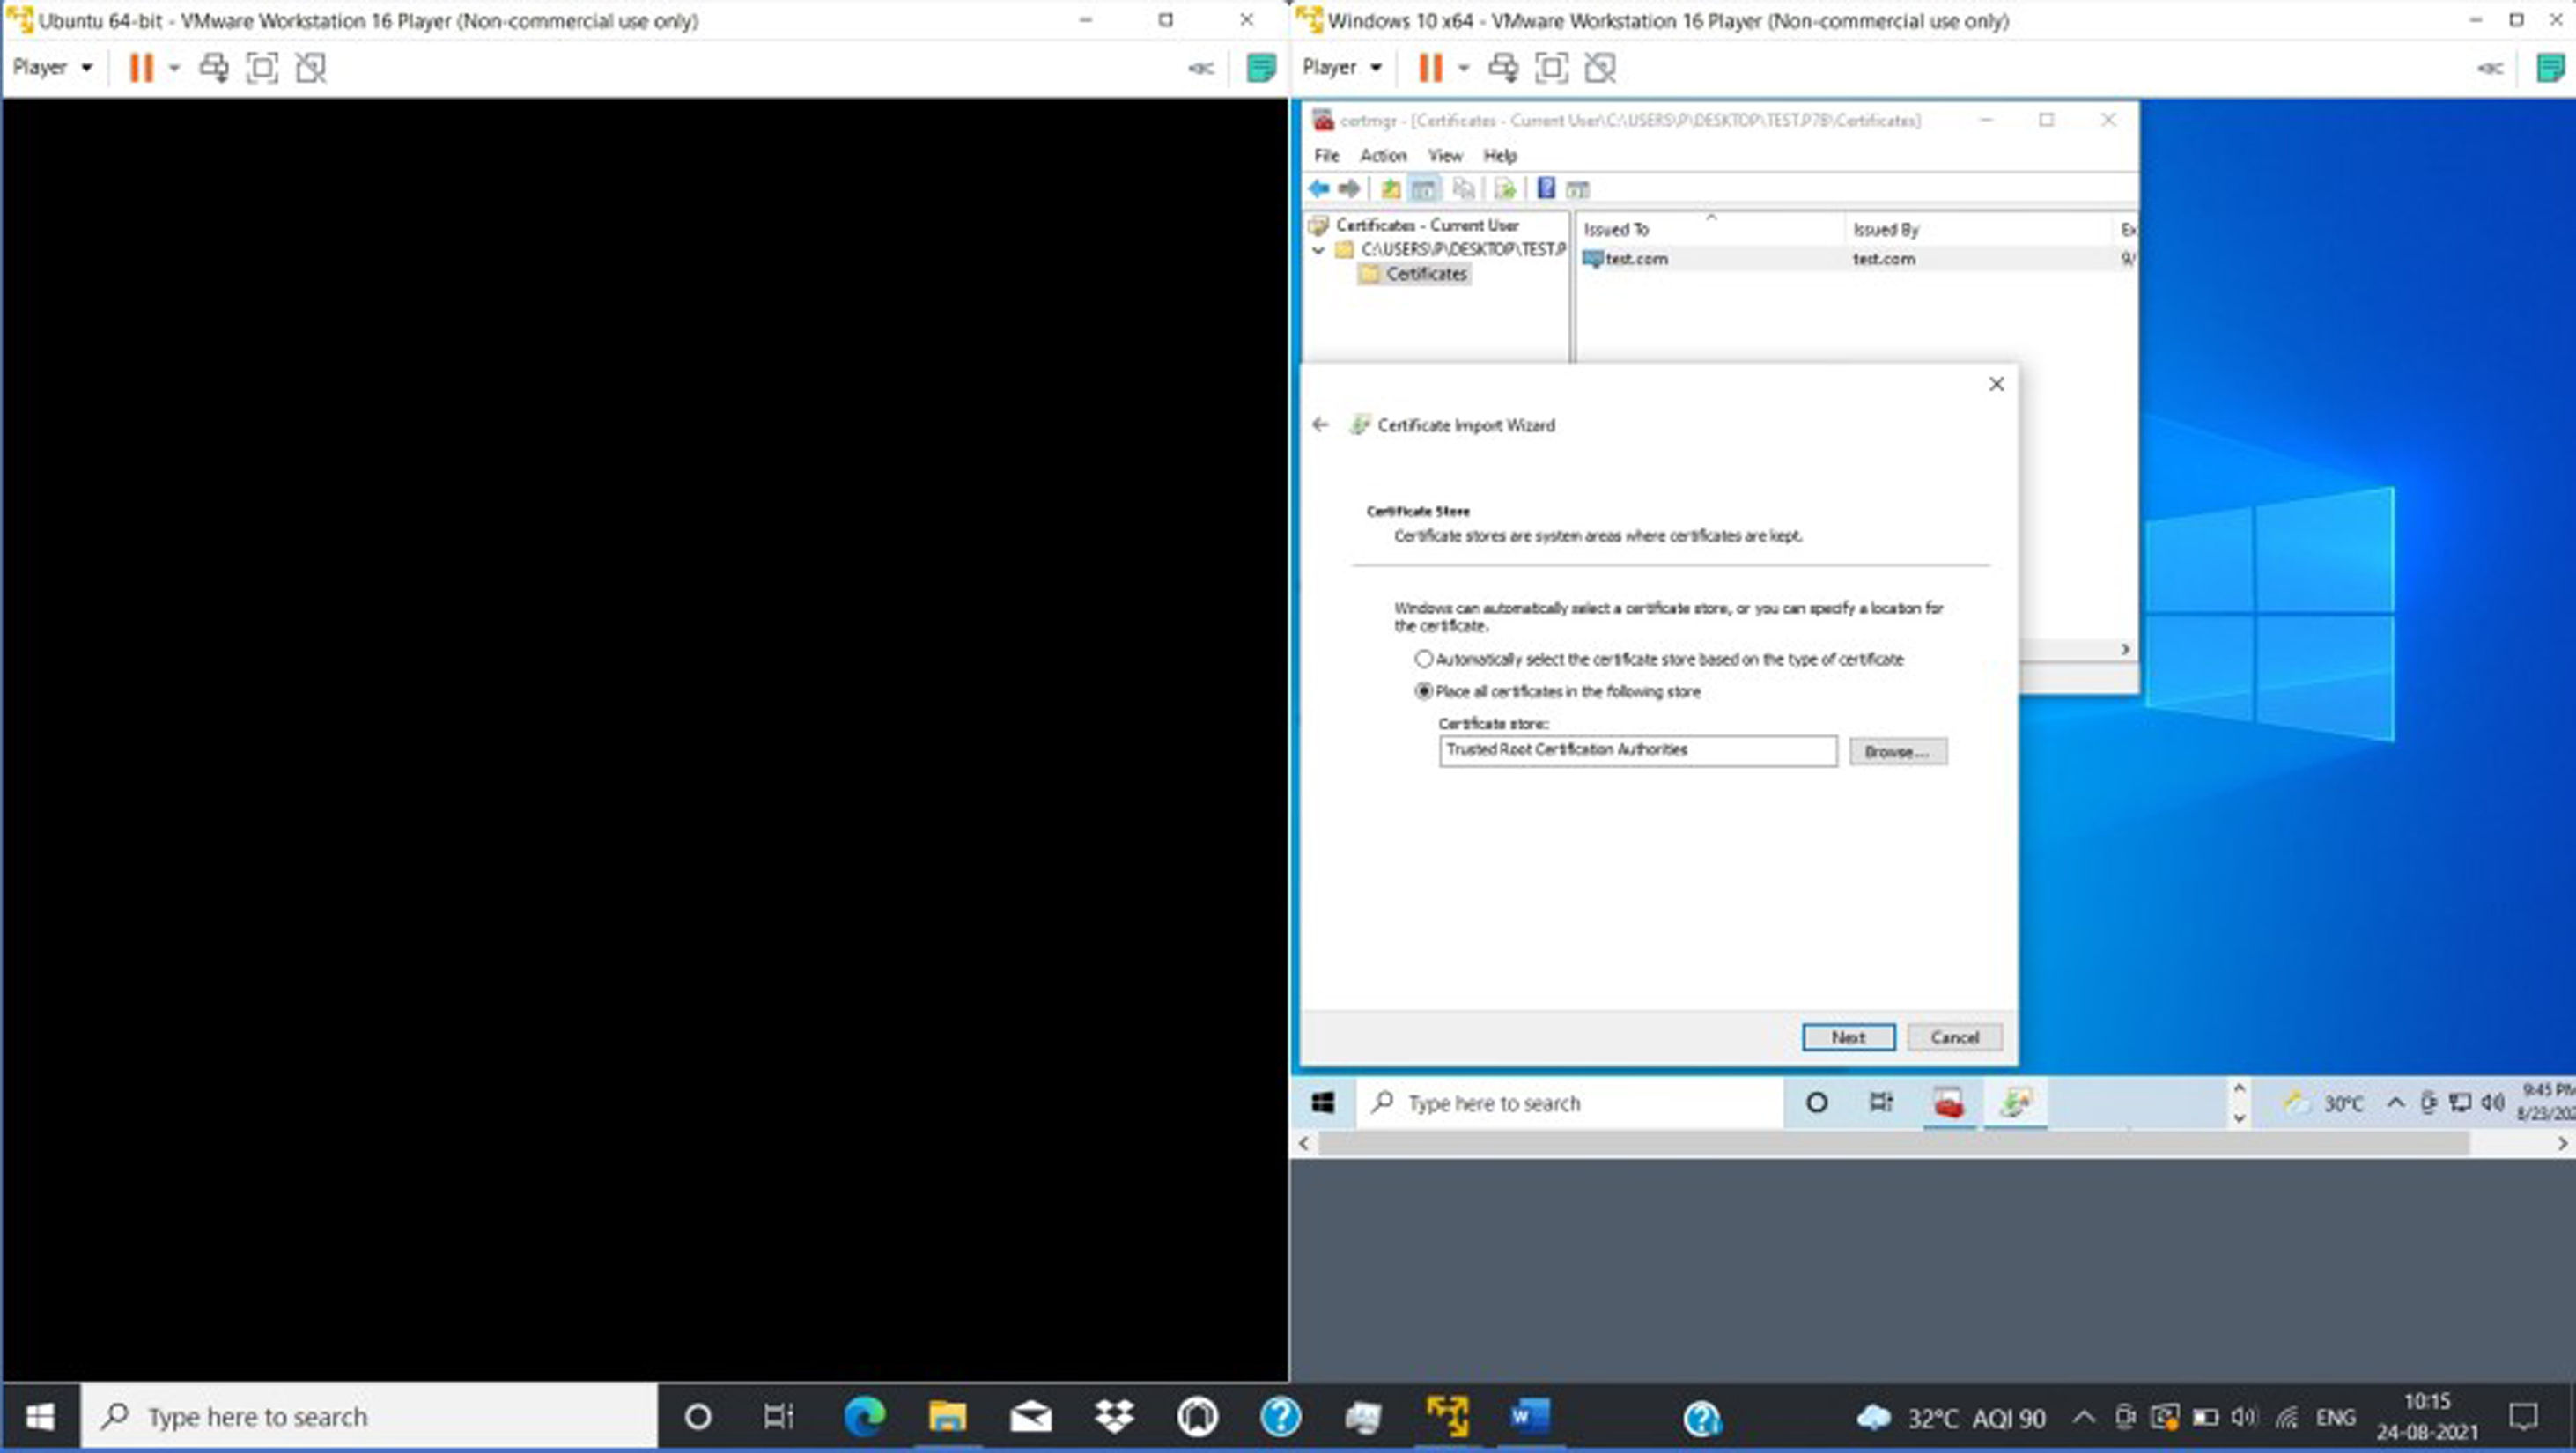Open the View menu in certmgr
2576x1453 pixels.
[x=1445, y=155]
